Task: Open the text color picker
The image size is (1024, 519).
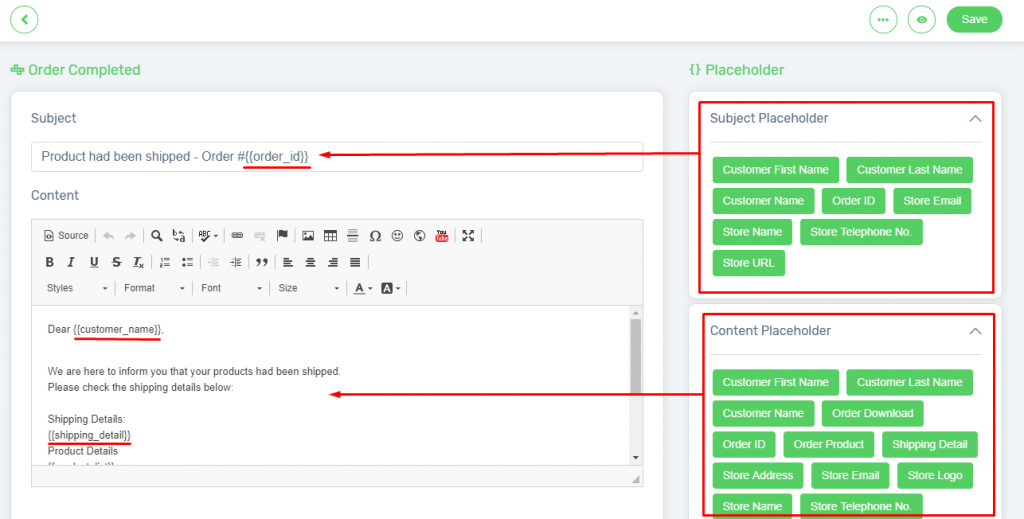Action: [x=363, y=288]
